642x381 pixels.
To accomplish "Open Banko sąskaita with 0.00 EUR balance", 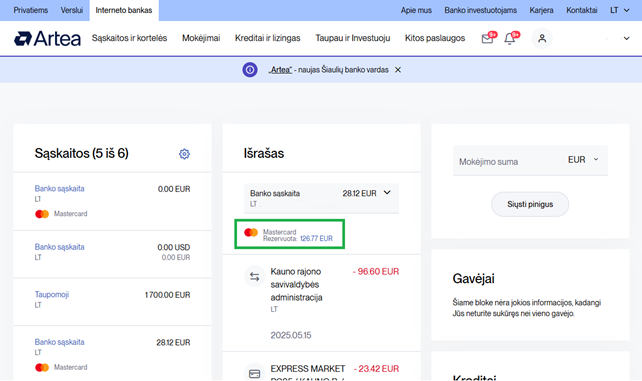I will coord(59,189).
